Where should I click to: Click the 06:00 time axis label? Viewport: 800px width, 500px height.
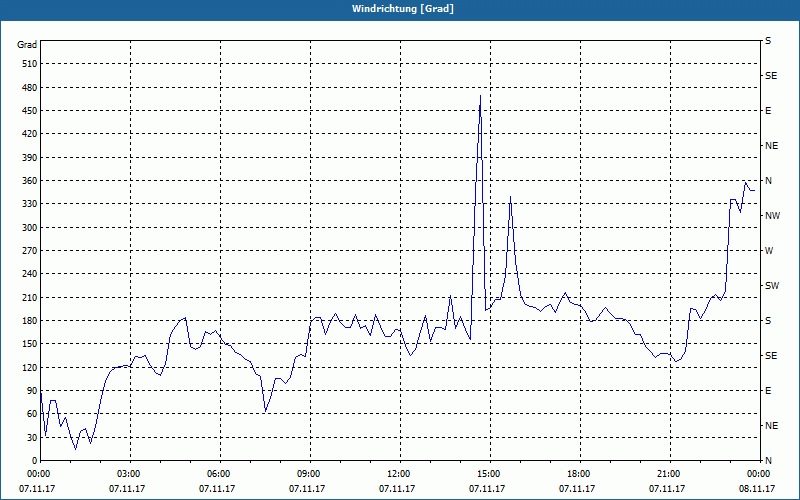pyautogui.click(x=220, y=473)
